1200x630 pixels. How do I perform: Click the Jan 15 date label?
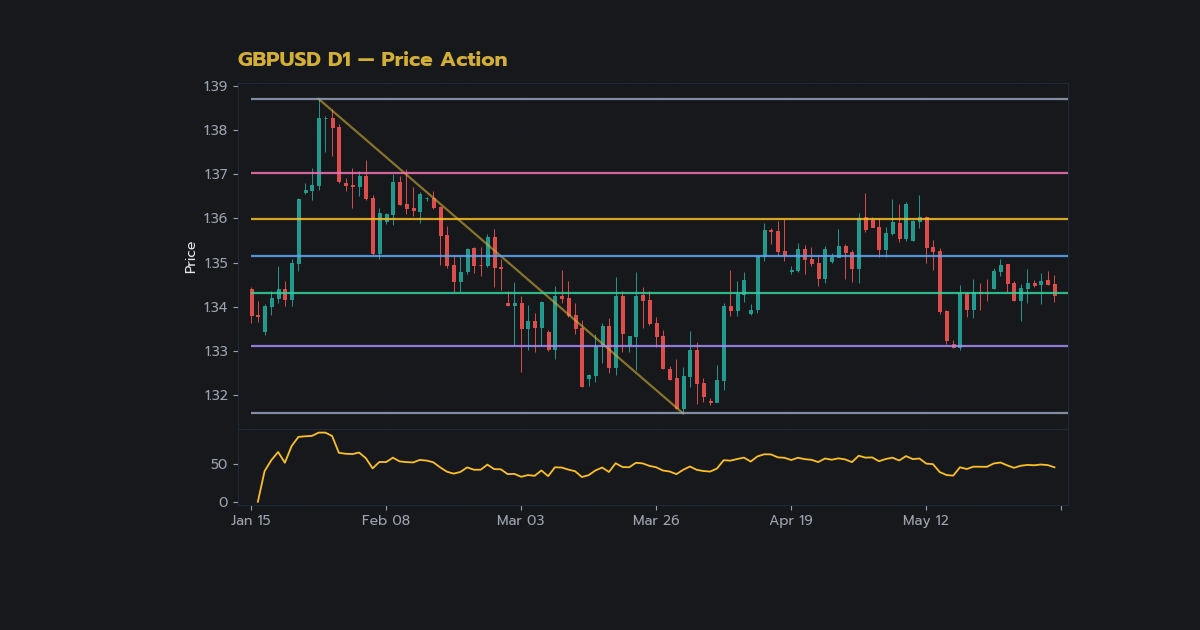tap(251, 521)
